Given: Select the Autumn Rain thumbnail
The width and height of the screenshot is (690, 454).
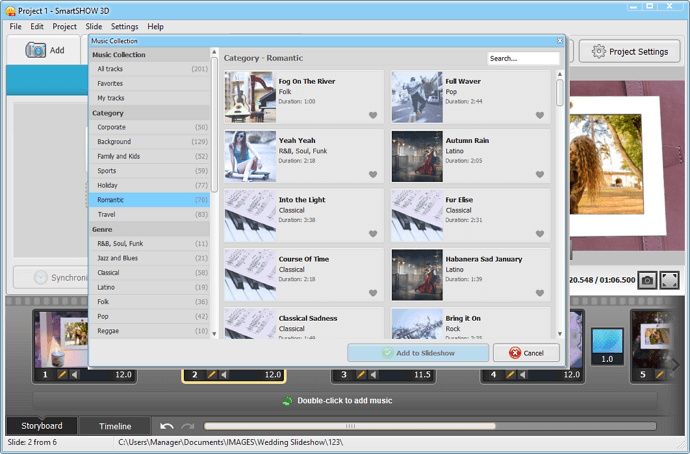Looking at the screenshot, I should pos(417,156).
